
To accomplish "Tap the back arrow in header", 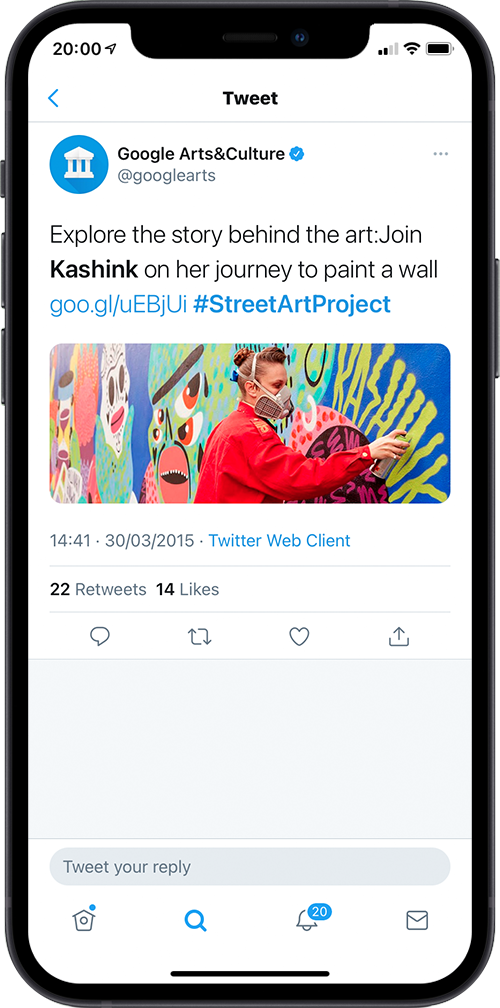I will point(53,98).
